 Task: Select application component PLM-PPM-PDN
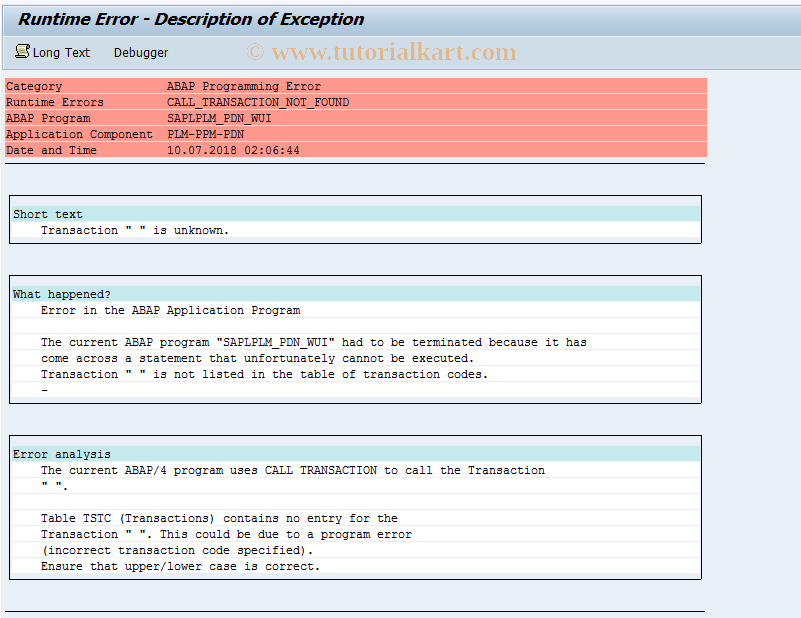pos(205,134)
